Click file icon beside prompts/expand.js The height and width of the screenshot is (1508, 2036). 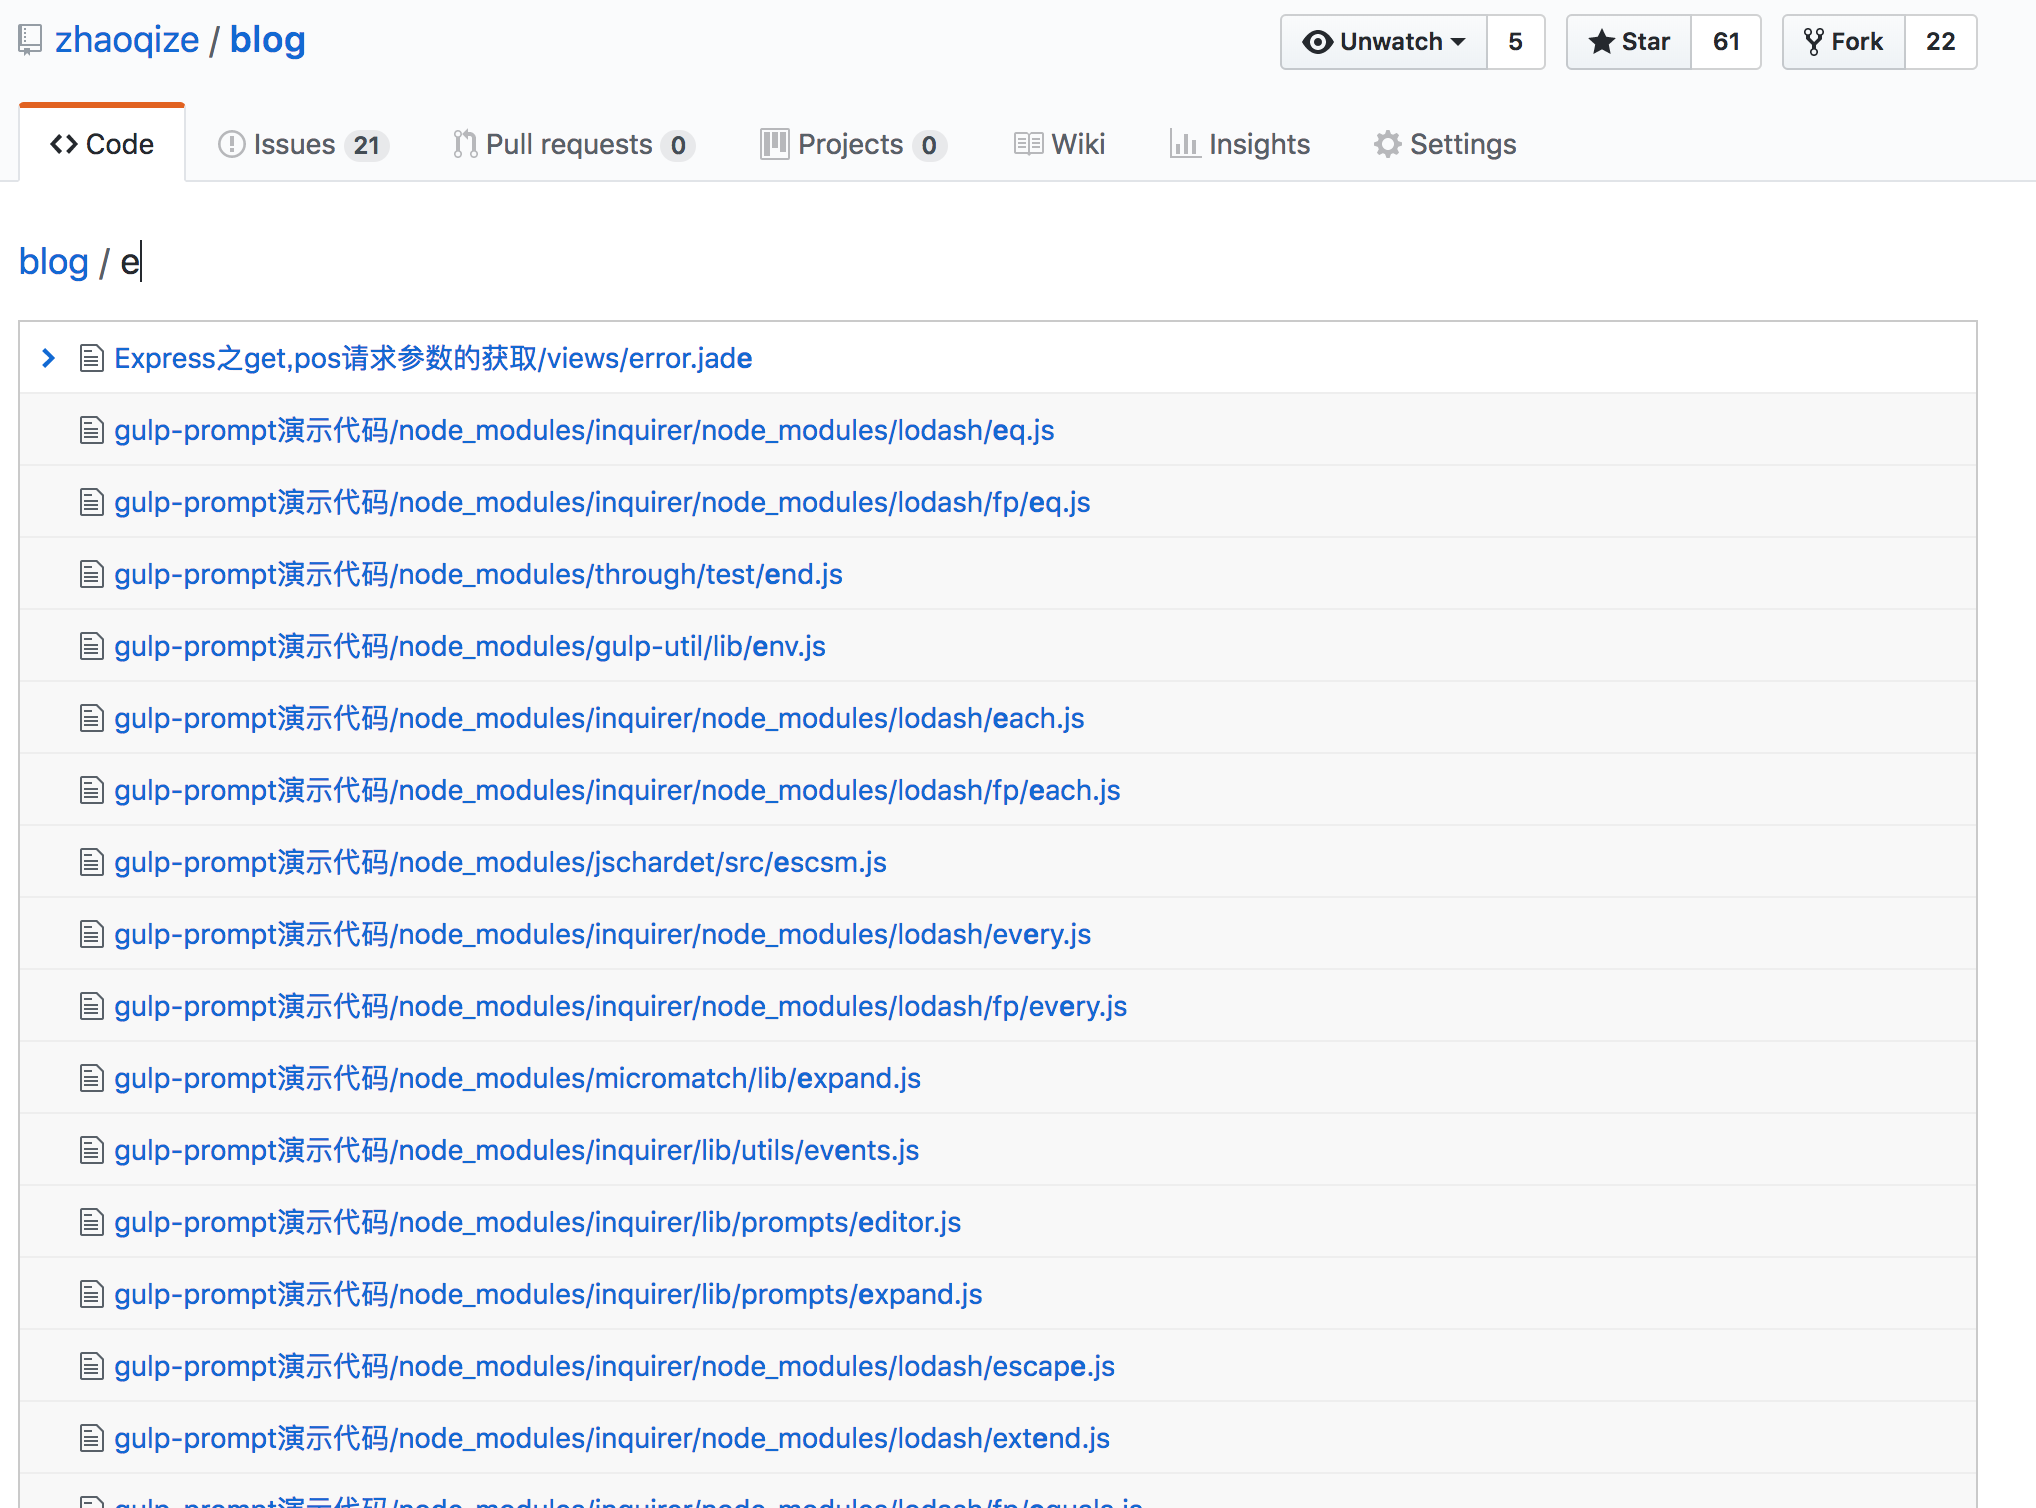tap(92, 1294)
